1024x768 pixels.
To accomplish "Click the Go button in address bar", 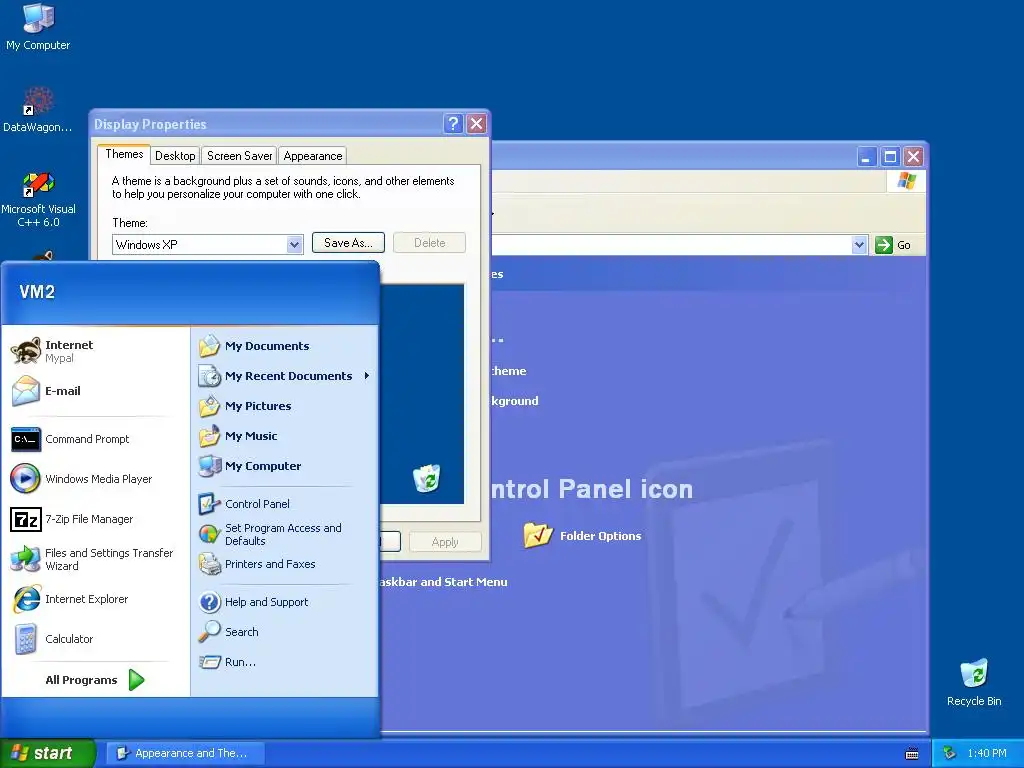I will pos(893,245).
